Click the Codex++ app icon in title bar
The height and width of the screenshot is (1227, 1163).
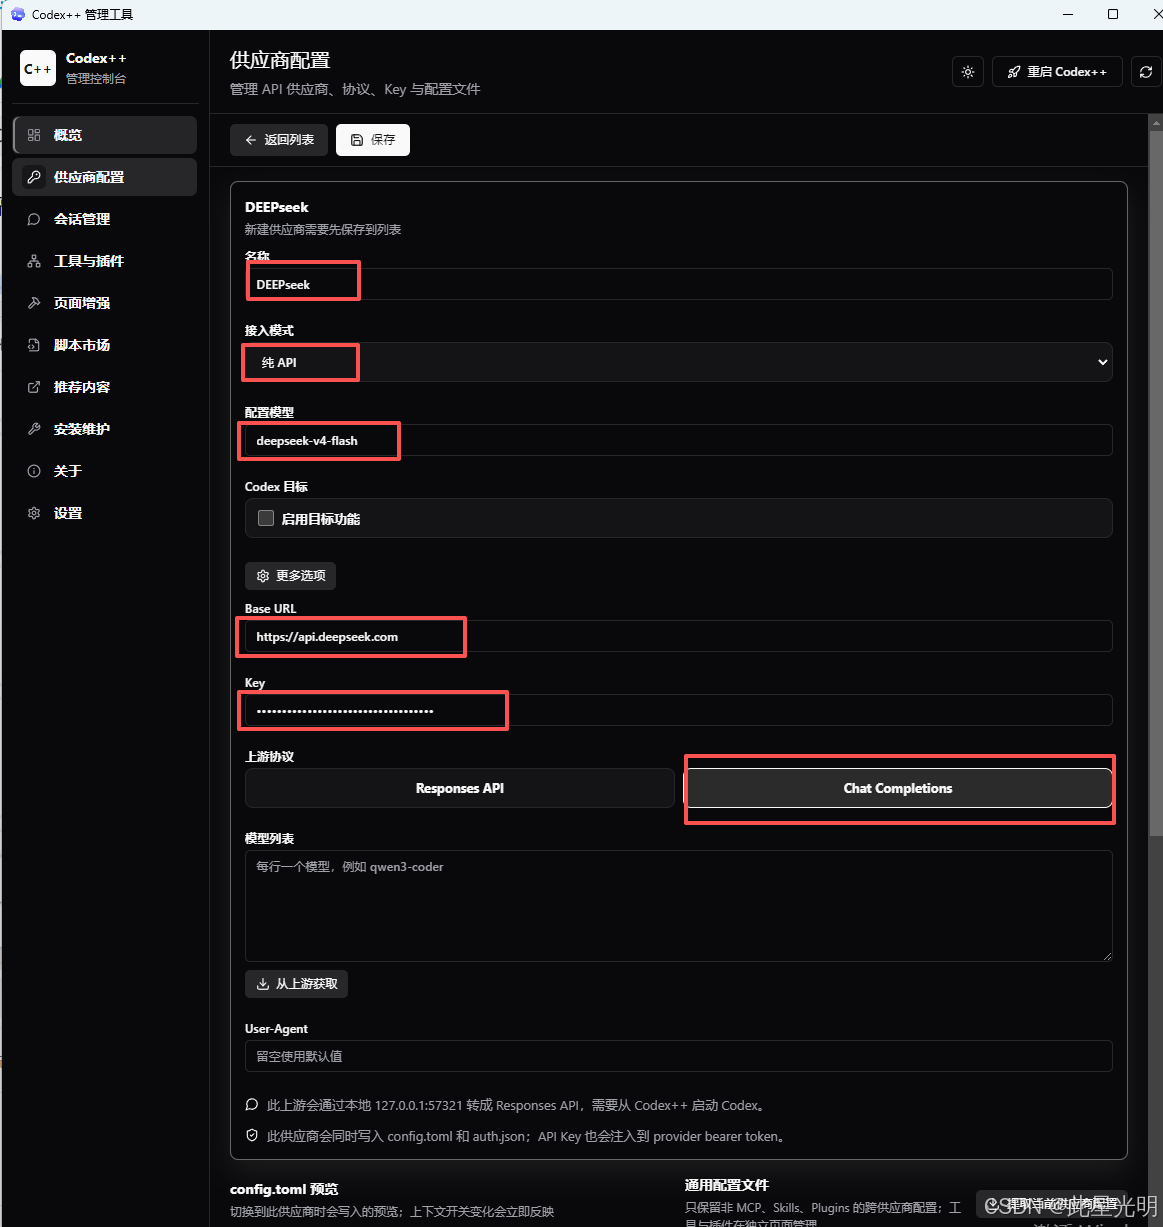coord(17,14)
